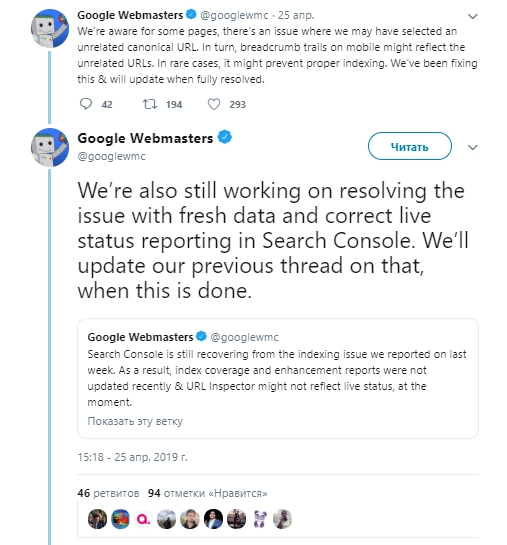Open the 15:18 - 25 апр. 2019 timestamp
The image size is (507, 545).
132,457
